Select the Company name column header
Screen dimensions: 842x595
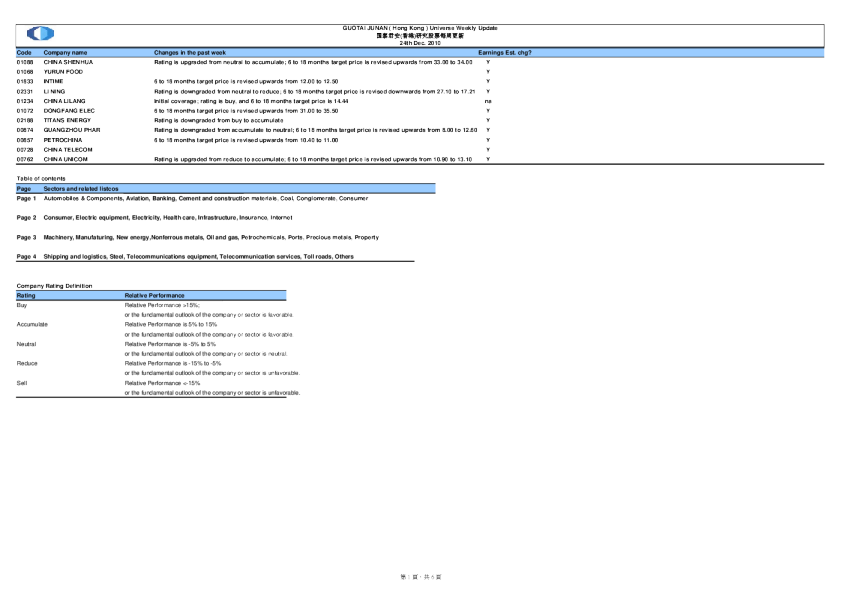(66, 52)
